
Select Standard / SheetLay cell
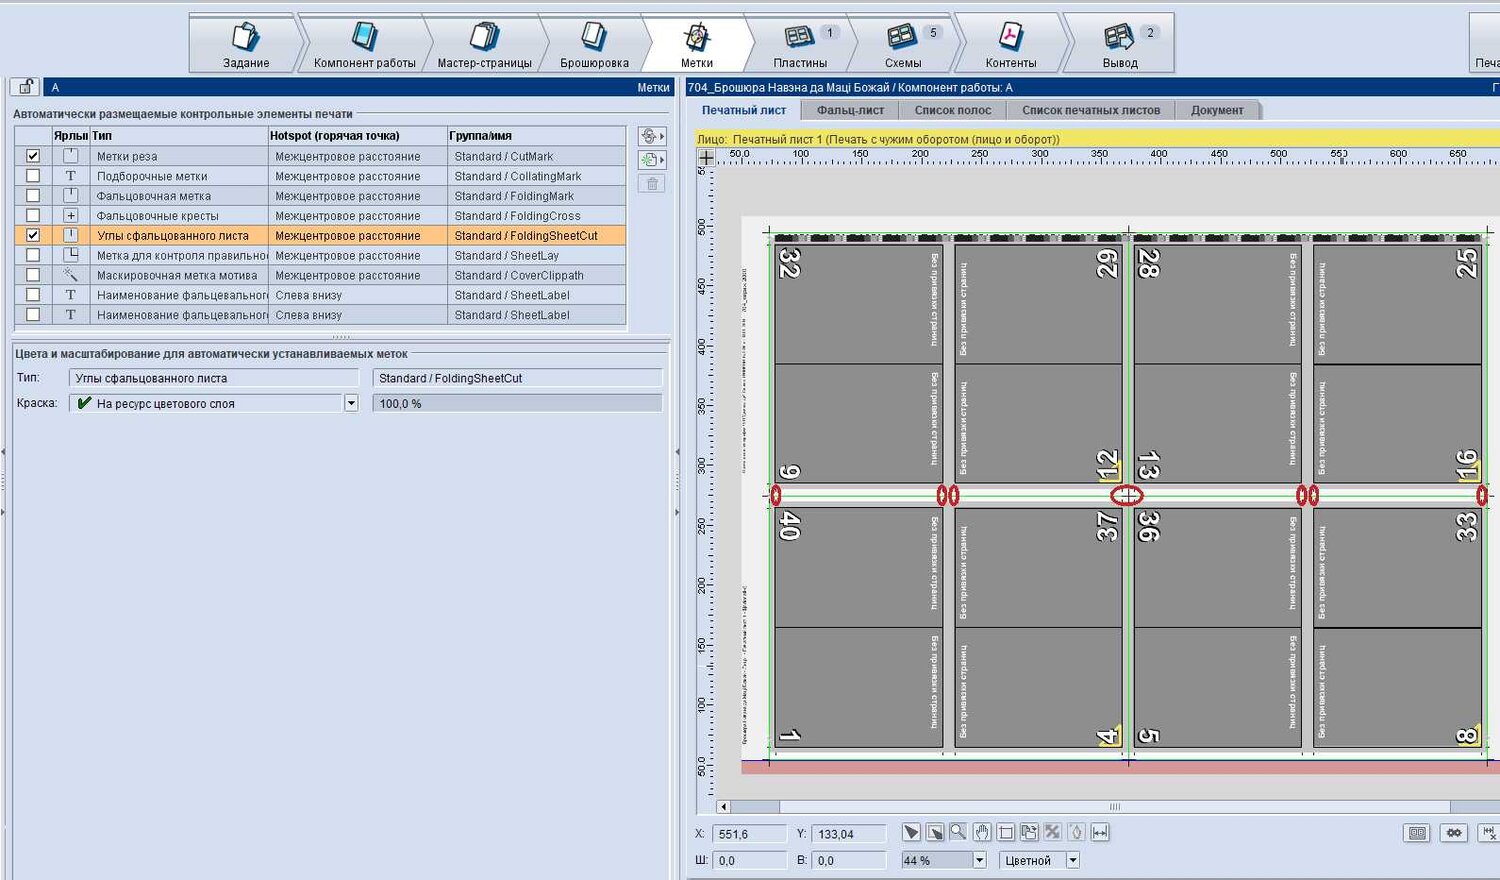pos(536,255)
